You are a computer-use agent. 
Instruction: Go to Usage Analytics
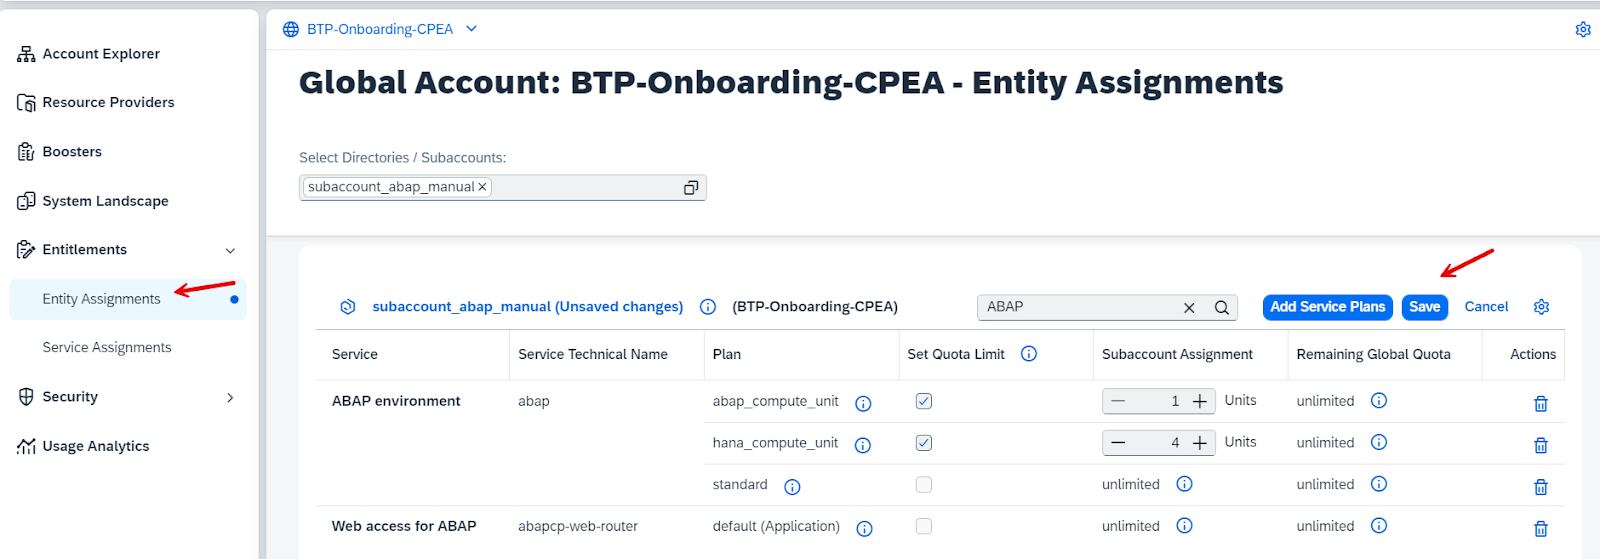96,446
